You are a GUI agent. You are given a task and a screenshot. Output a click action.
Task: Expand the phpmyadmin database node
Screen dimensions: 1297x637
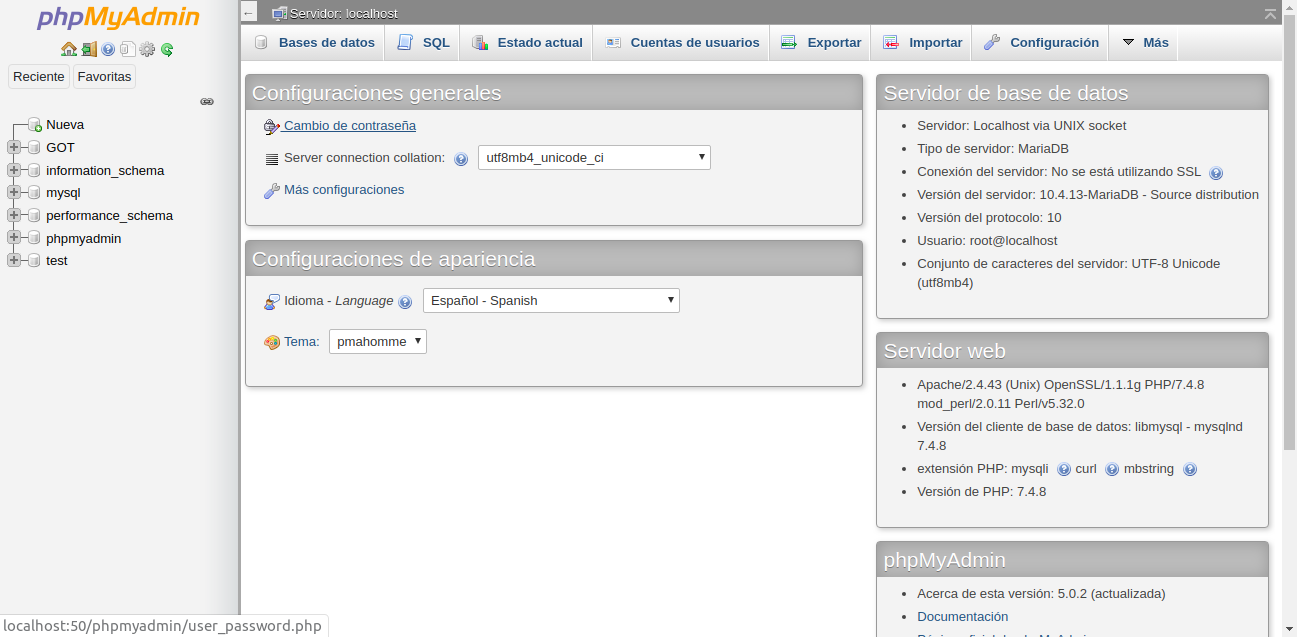(x=14, y=238)
